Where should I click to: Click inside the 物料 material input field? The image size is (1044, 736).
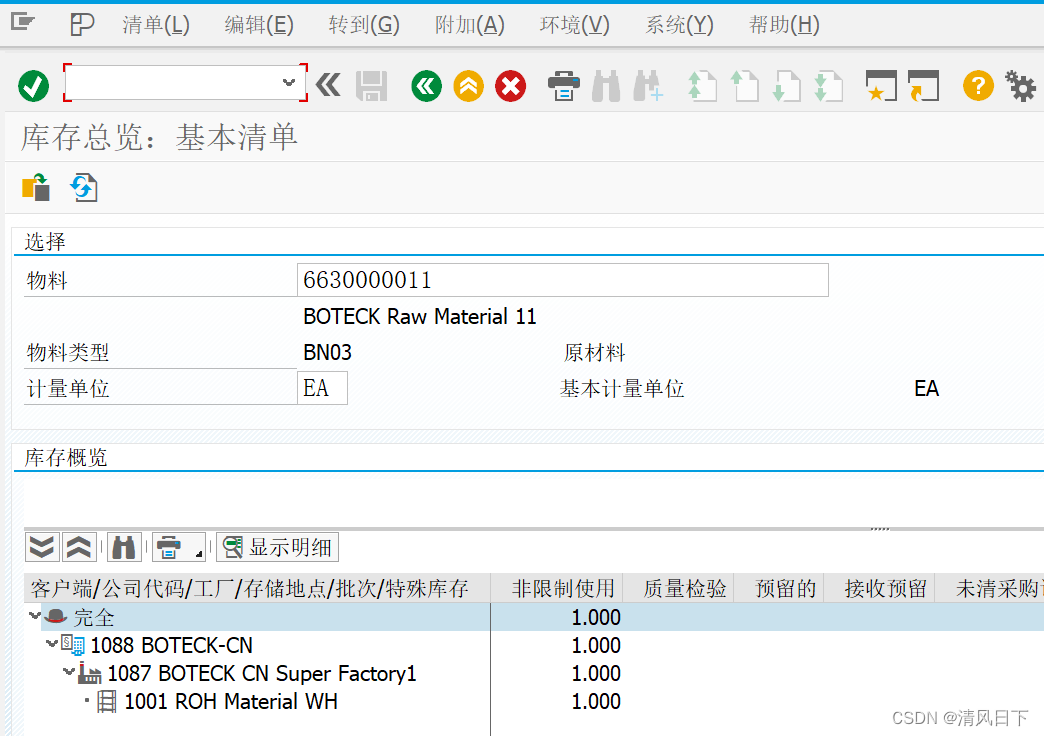click(560, 280)
